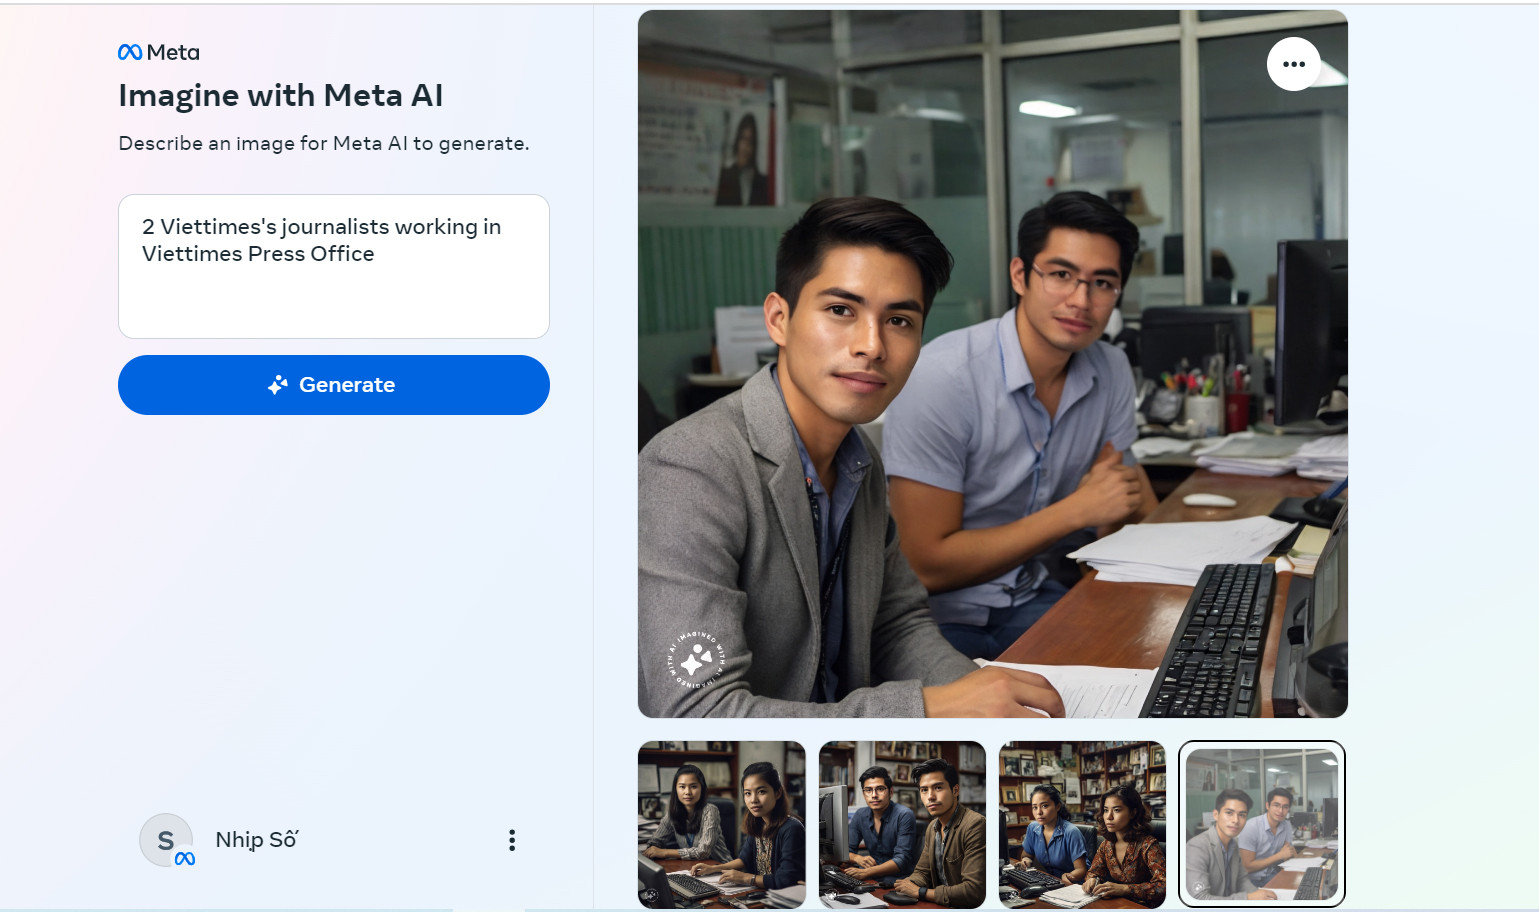Focus the image prompt text box
The height and width of the screenshot is (912, 1539).
pos(334,266)
